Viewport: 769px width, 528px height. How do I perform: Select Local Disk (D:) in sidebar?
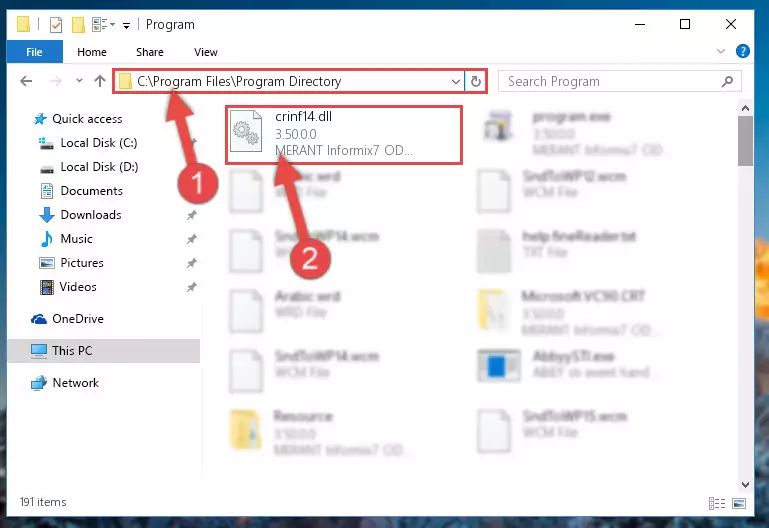coord(99,167)
